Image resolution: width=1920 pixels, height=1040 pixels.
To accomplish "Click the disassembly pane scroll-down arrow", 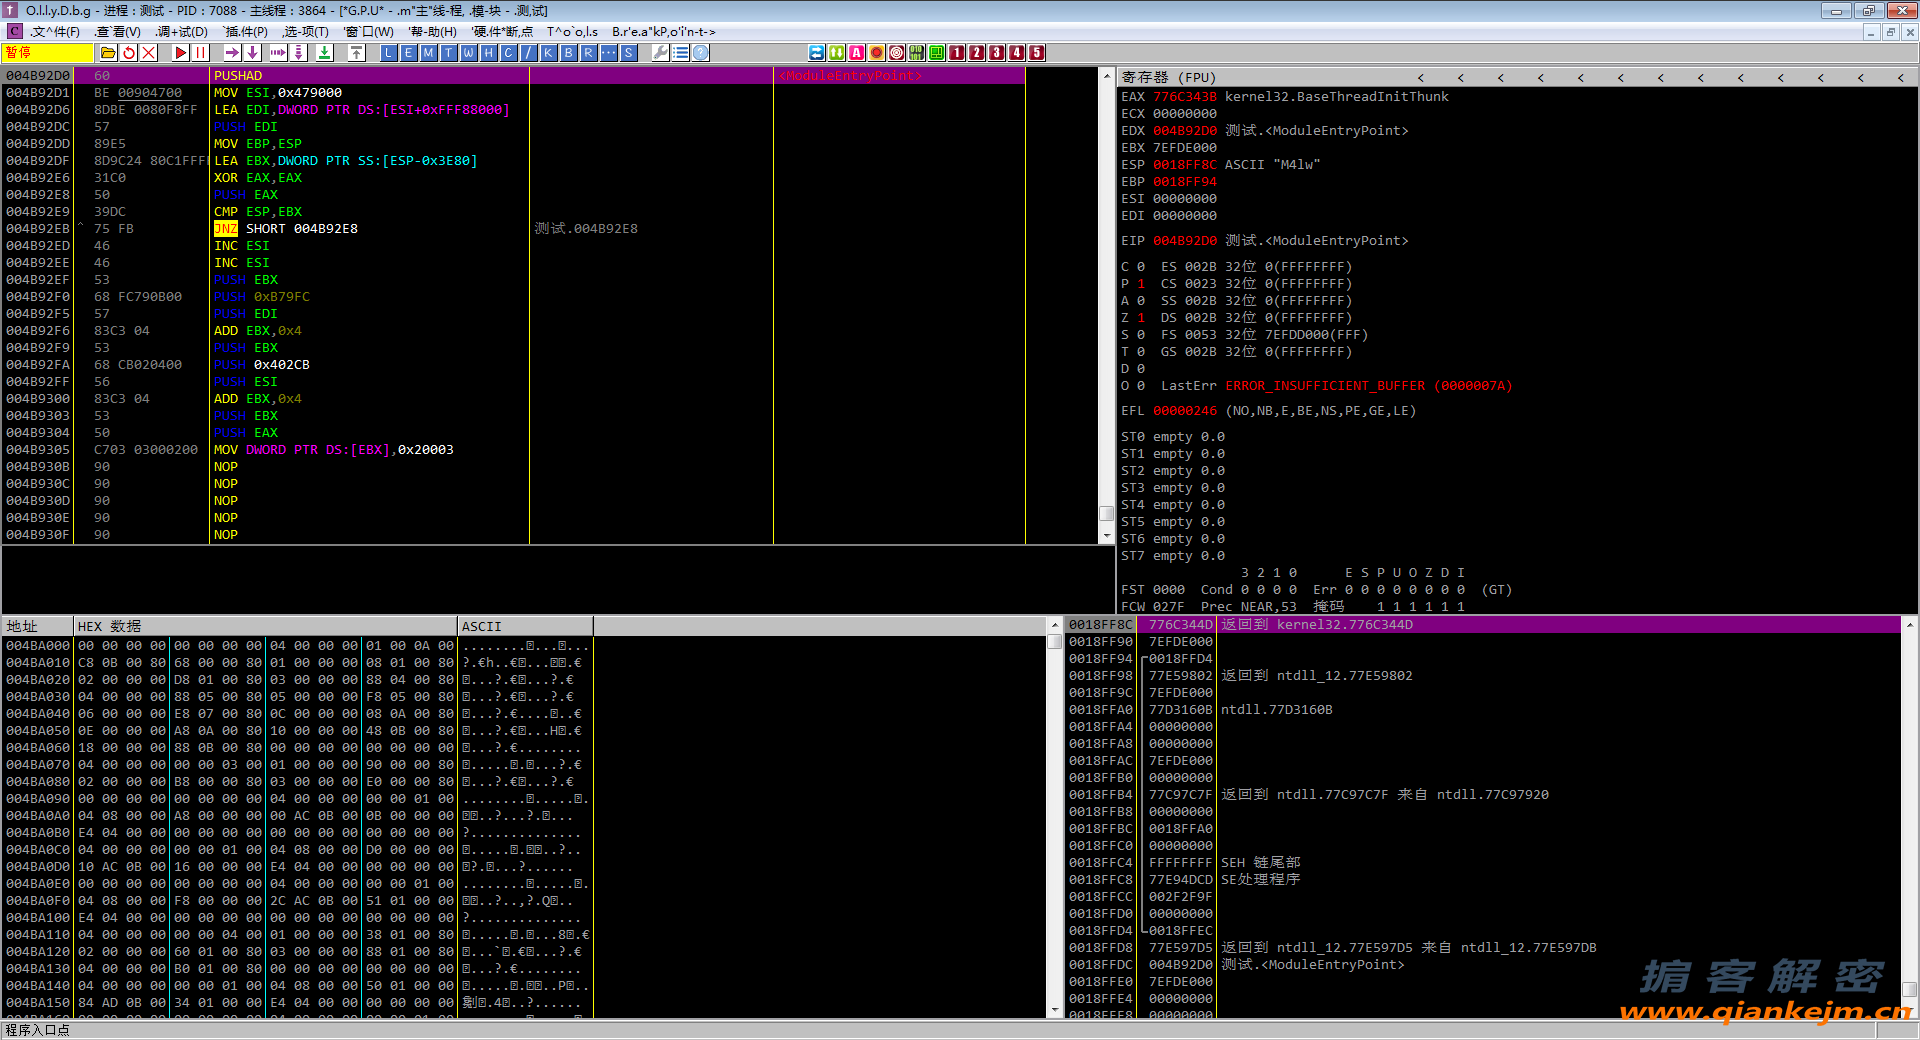I will pyautogui.click(x=1106, y=536).
